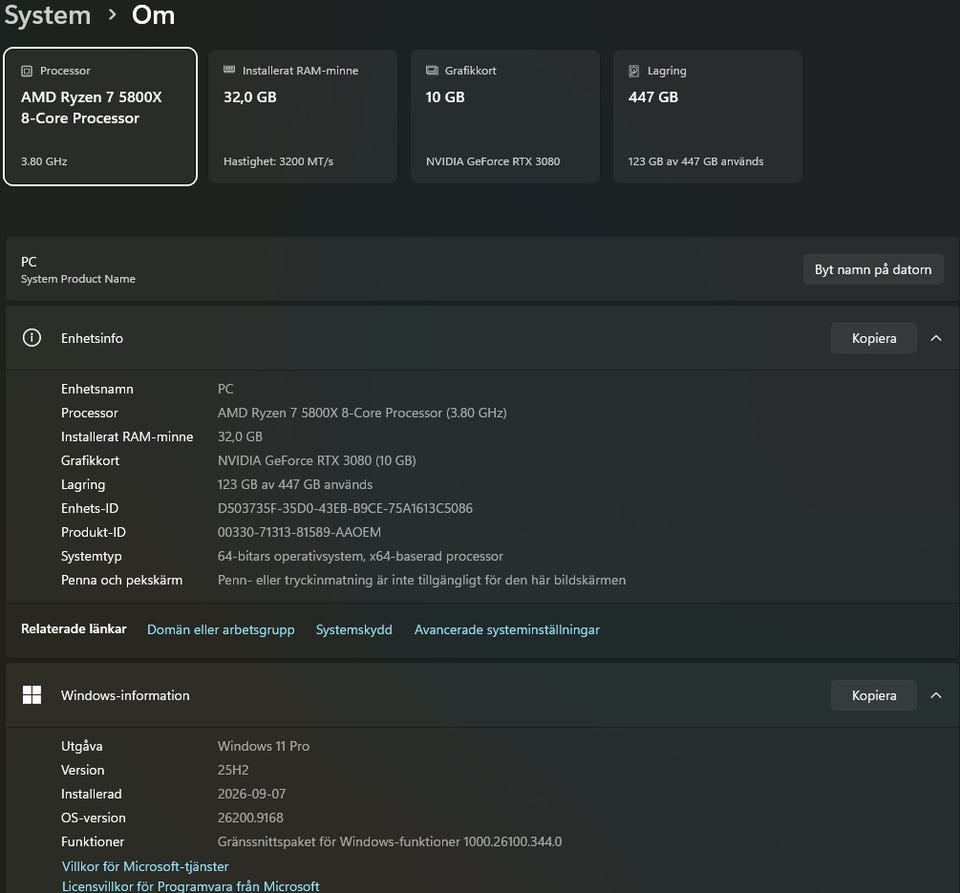Viewport: 960px width, 893px height.
Task: Click Version value 25H2
Action: click(x=233, y=769)
